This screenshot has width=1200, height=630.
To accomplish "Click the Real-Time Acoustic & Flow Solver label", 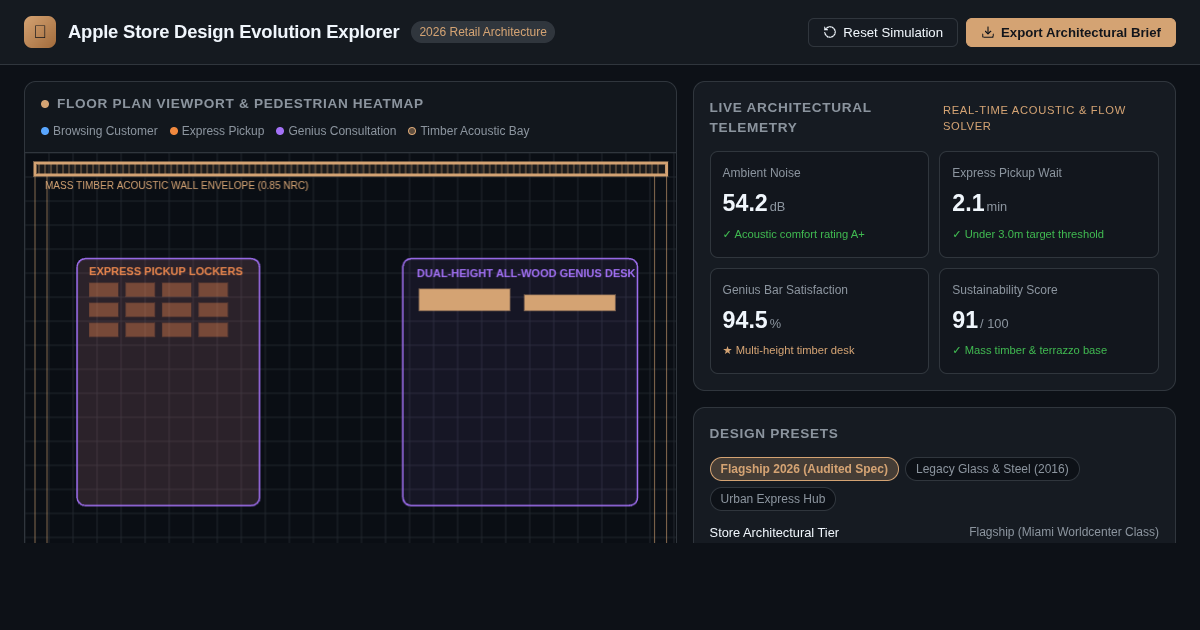I will coord(1034,118).
